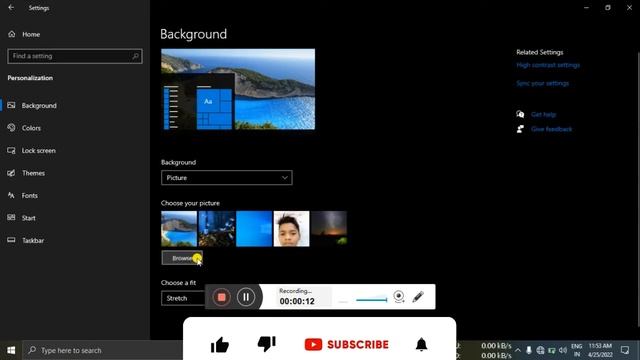Click the Start tiles icon in sidebar
This screenshot has width=640, height=360.
pyautogui.click(x=11, y=218)
